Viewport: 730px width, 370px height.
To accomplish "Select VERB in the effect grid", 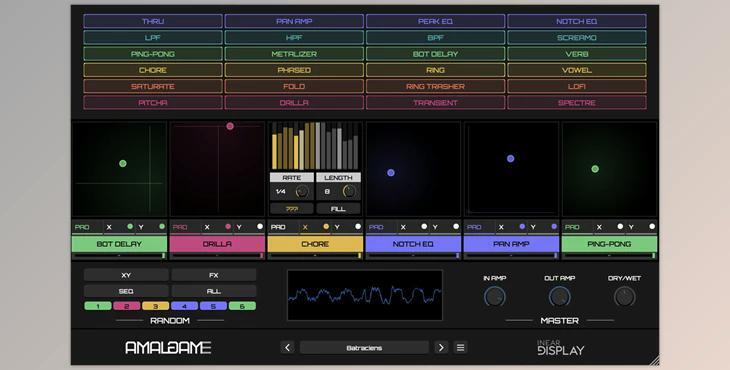I will [577, 54].
